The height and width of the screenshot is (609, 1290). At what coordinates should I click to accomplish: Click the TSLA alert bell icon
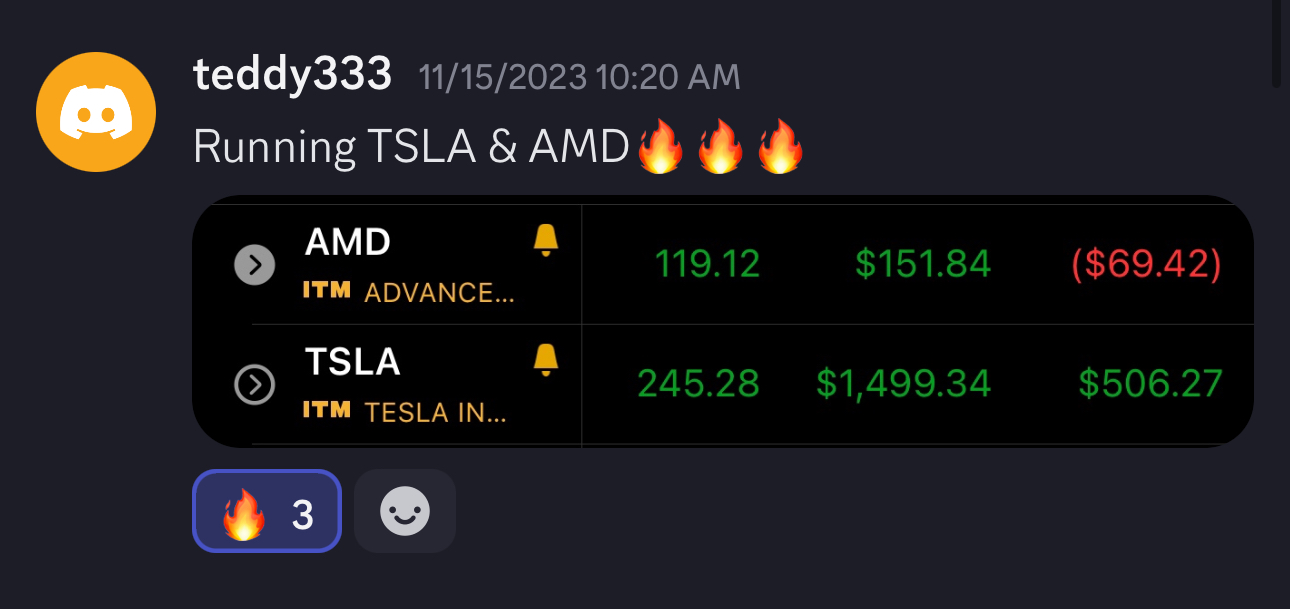pos(545,358)
